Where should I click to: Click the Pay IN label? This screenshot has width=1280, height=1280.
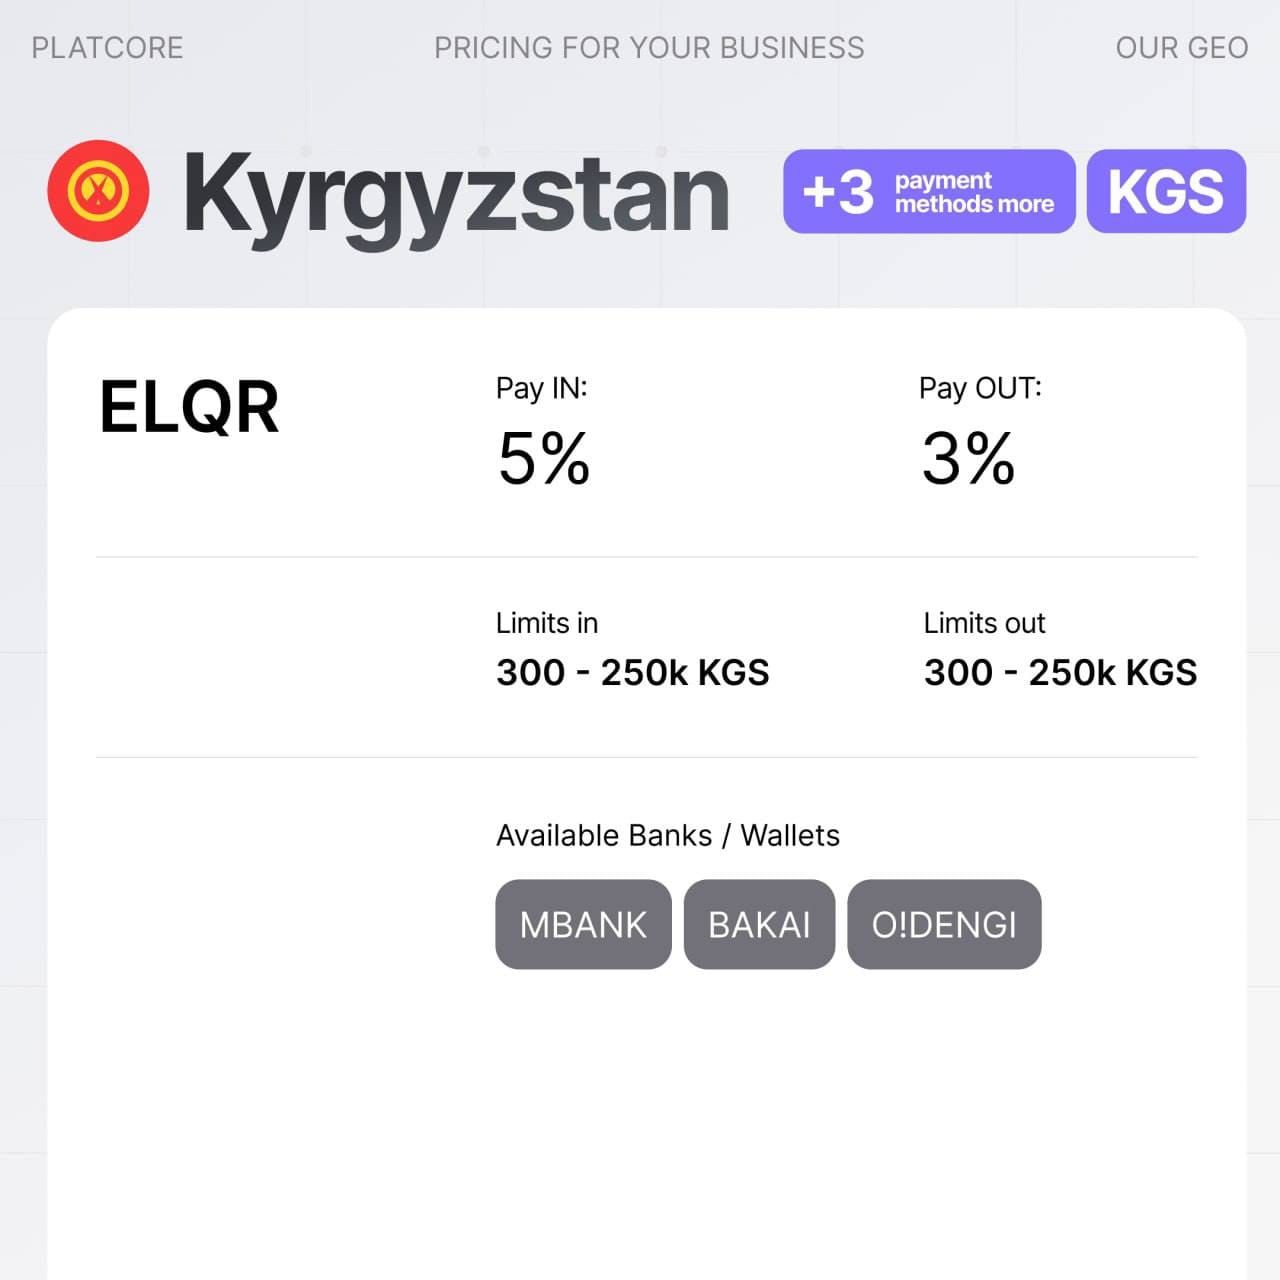pyautogui.click(x=541, y=388)
